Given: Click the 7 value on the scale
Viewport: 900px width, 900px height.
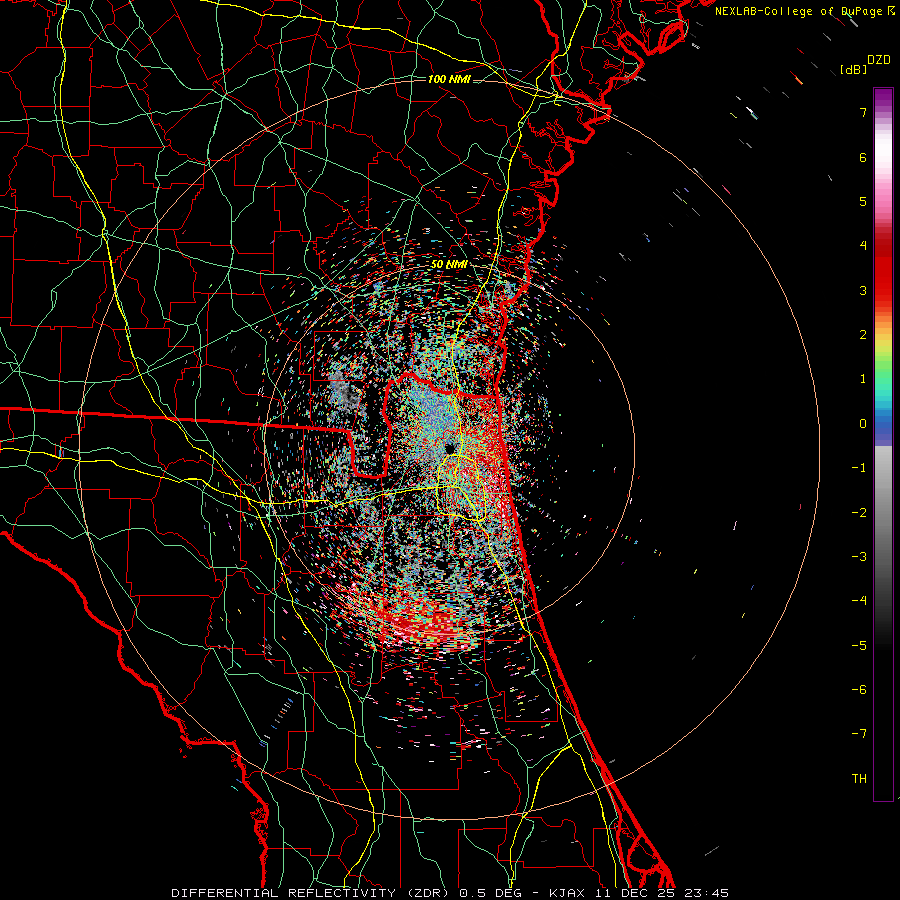Looking at the screenshot, I should tap(863, 112).
